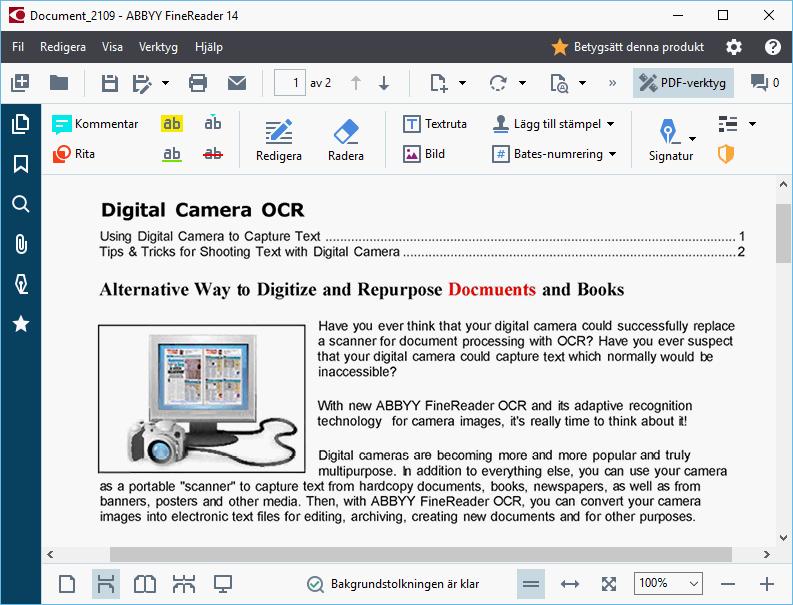Screen dimensions: 793x605
Task: Print the document
Action: pyautogui.click(x=198, y=83)
